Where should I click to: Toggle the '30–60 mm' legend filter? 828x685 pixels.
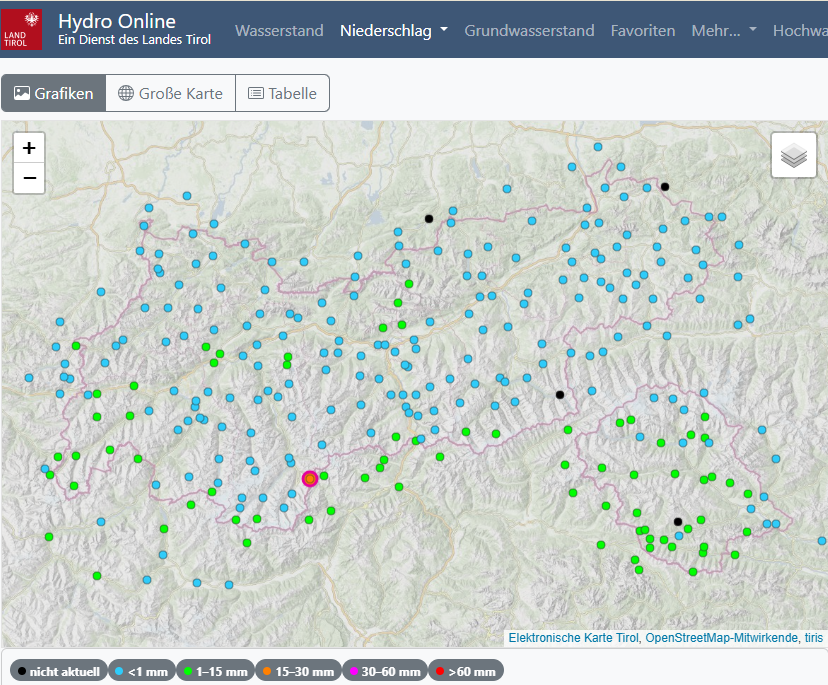tap(383, 671)
